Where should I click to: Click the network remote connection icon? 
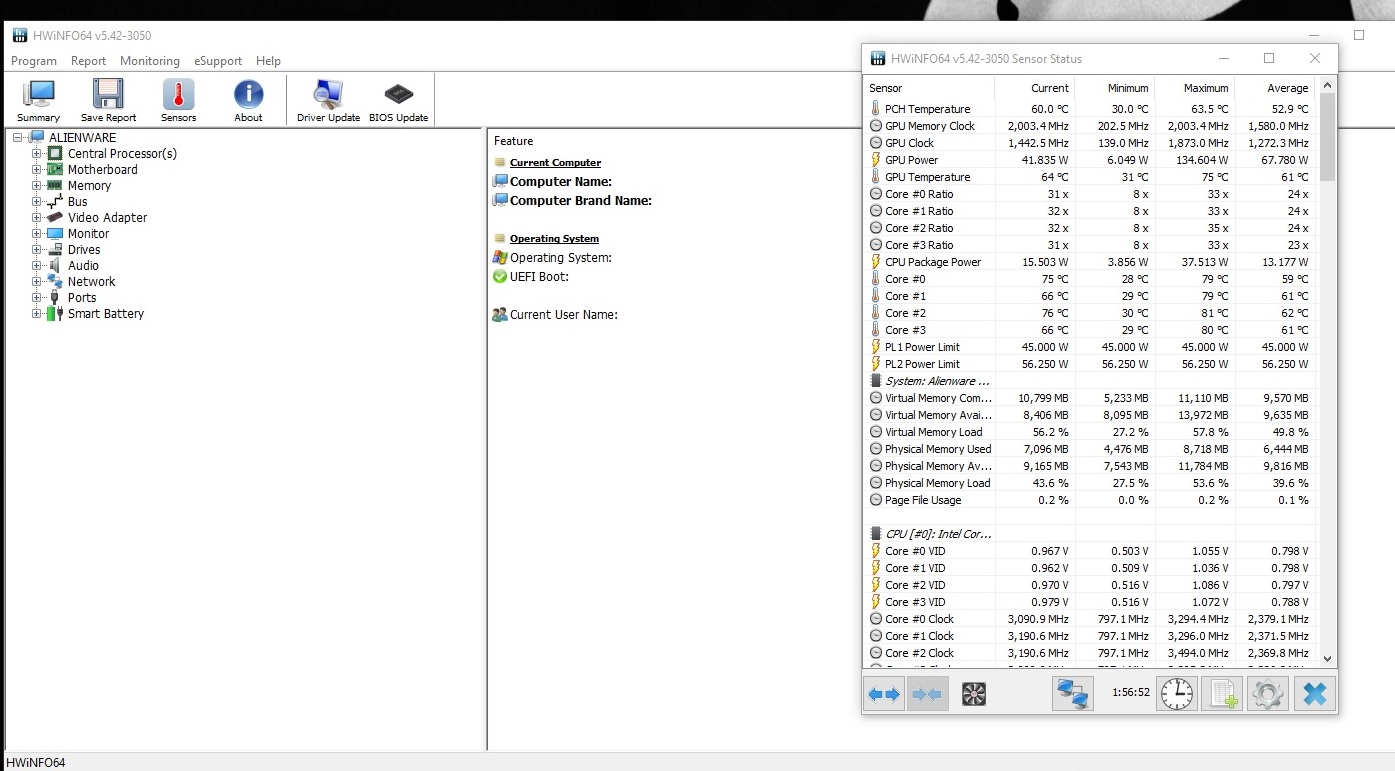tap(1073, 694)
